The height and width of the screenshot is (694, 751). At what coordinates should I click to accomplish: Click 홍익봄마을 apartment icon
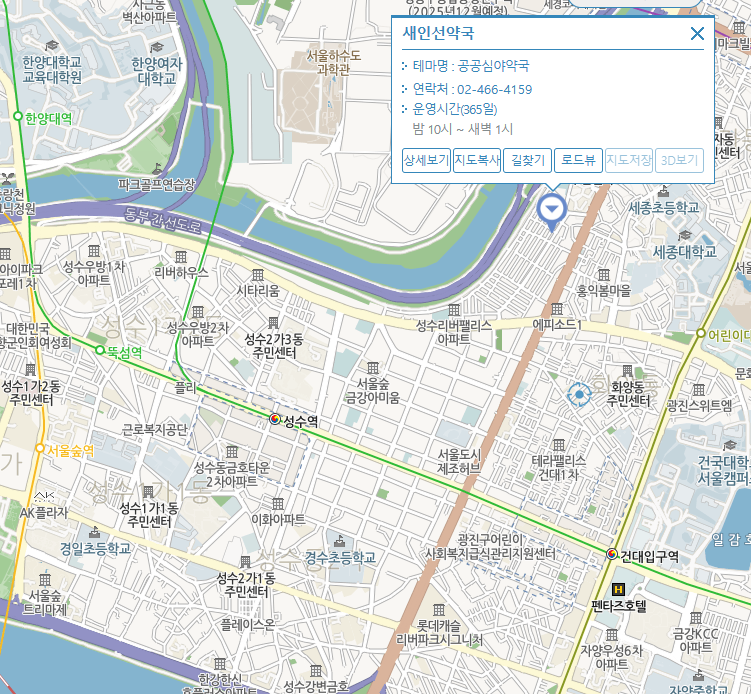[x=603, y=275]
